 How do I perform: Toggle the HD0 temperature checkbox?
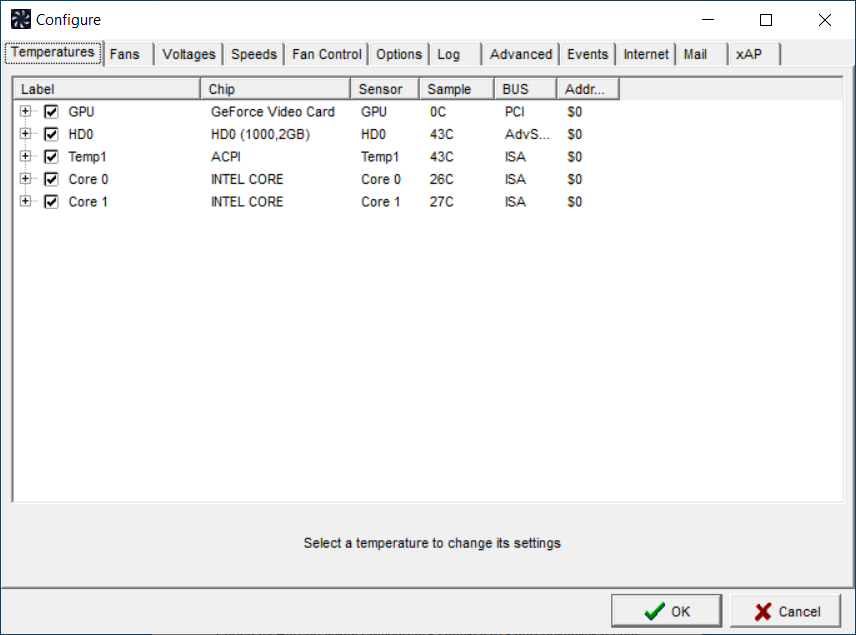pyautogui.click(x=51, y=134)
